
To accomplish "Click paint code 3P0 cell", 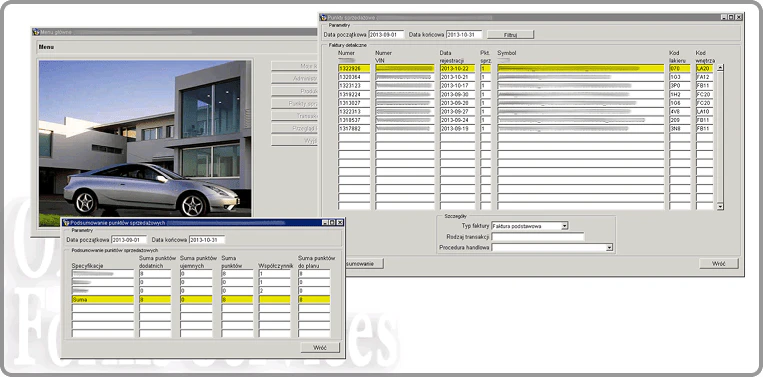I will pyautogui.click(x=680, y=86).
